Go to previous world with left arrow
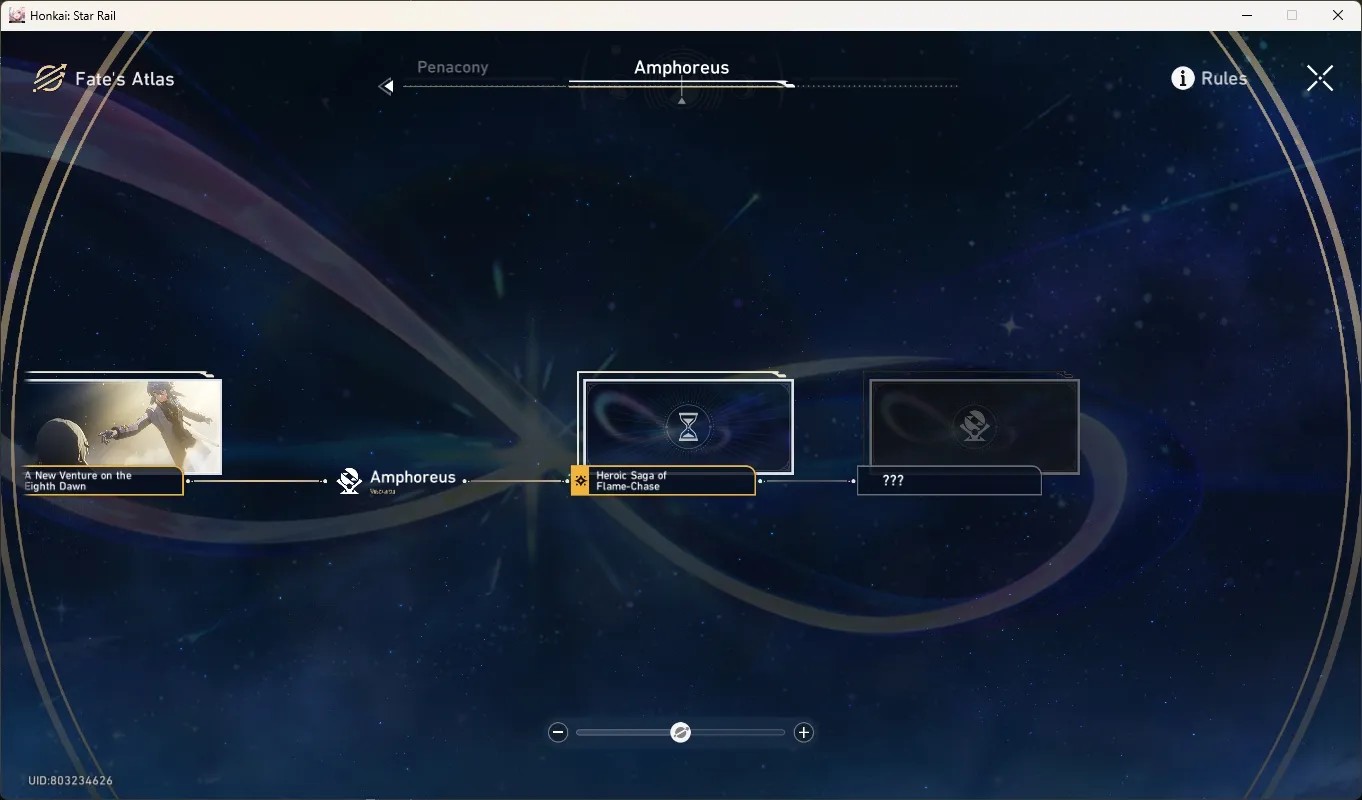The image size is (1362, 800). [386, 87]
